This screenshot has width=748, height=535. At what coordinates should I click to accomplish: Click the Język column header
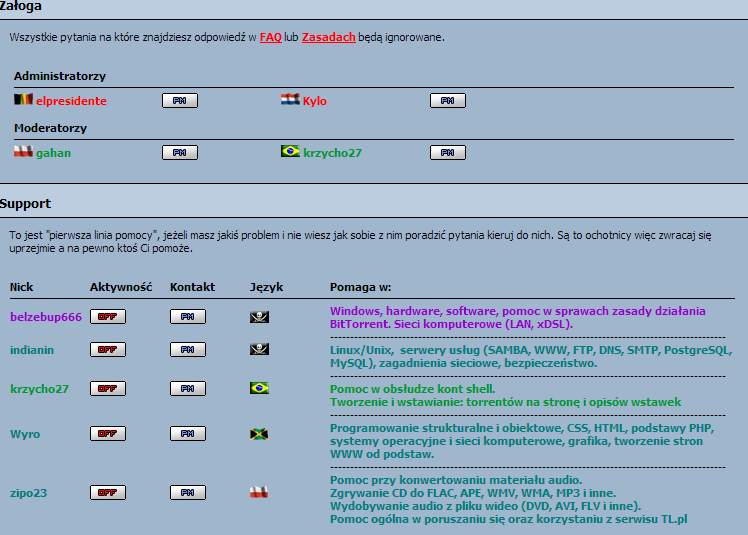(267, 288)
